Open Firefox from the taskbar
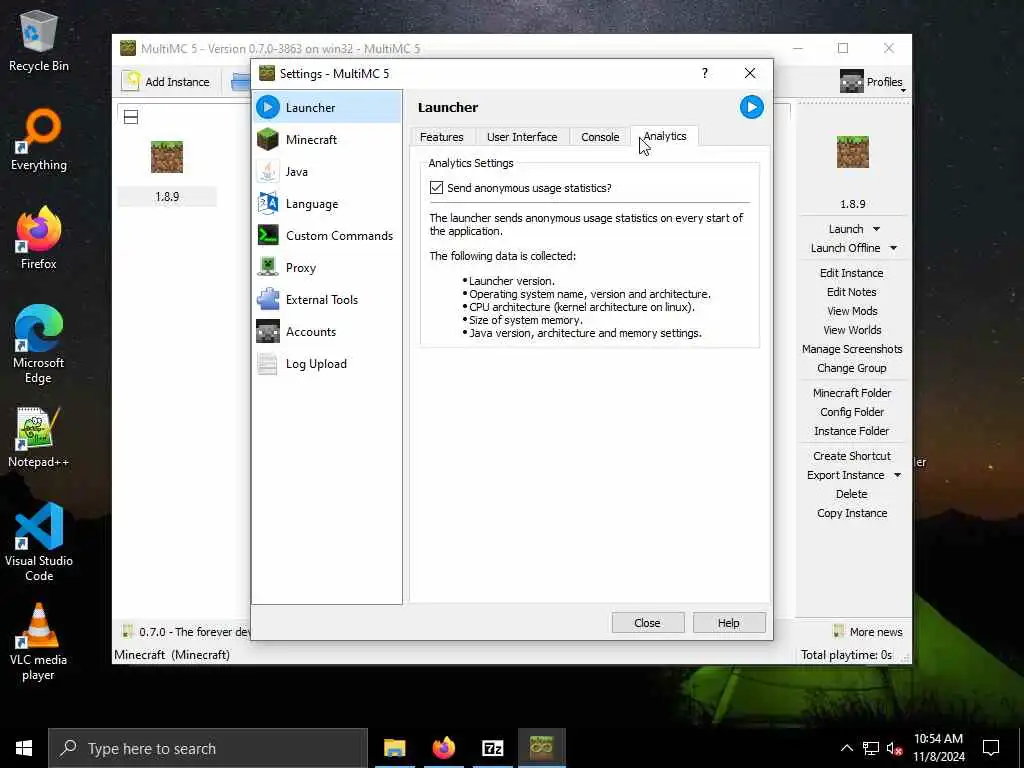This screenshot has height=768, width=1024. pos(443,748)
